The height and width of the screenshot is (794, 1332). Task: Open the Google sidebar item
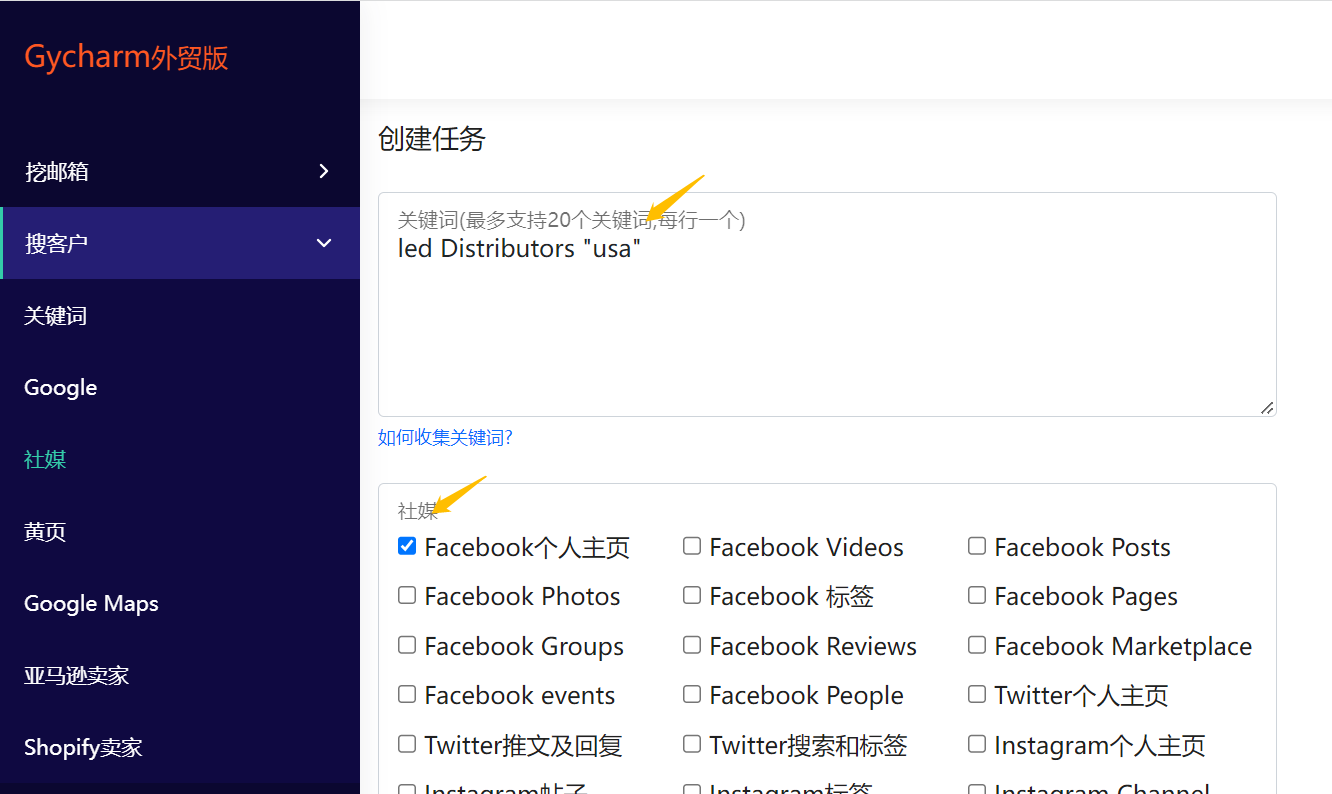pos(61,388)
